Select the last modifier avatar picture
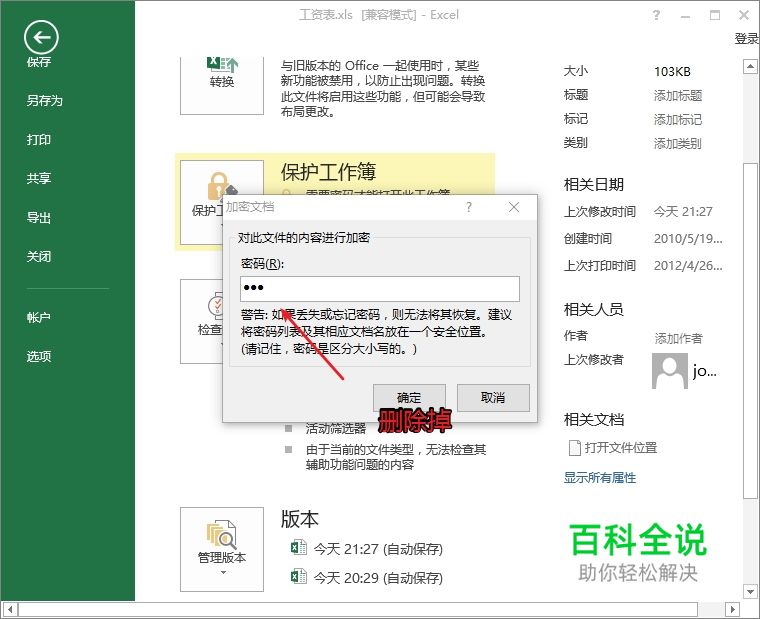This screenshot has height=619, width=760. pyautogui.click(x=670, y=371)
